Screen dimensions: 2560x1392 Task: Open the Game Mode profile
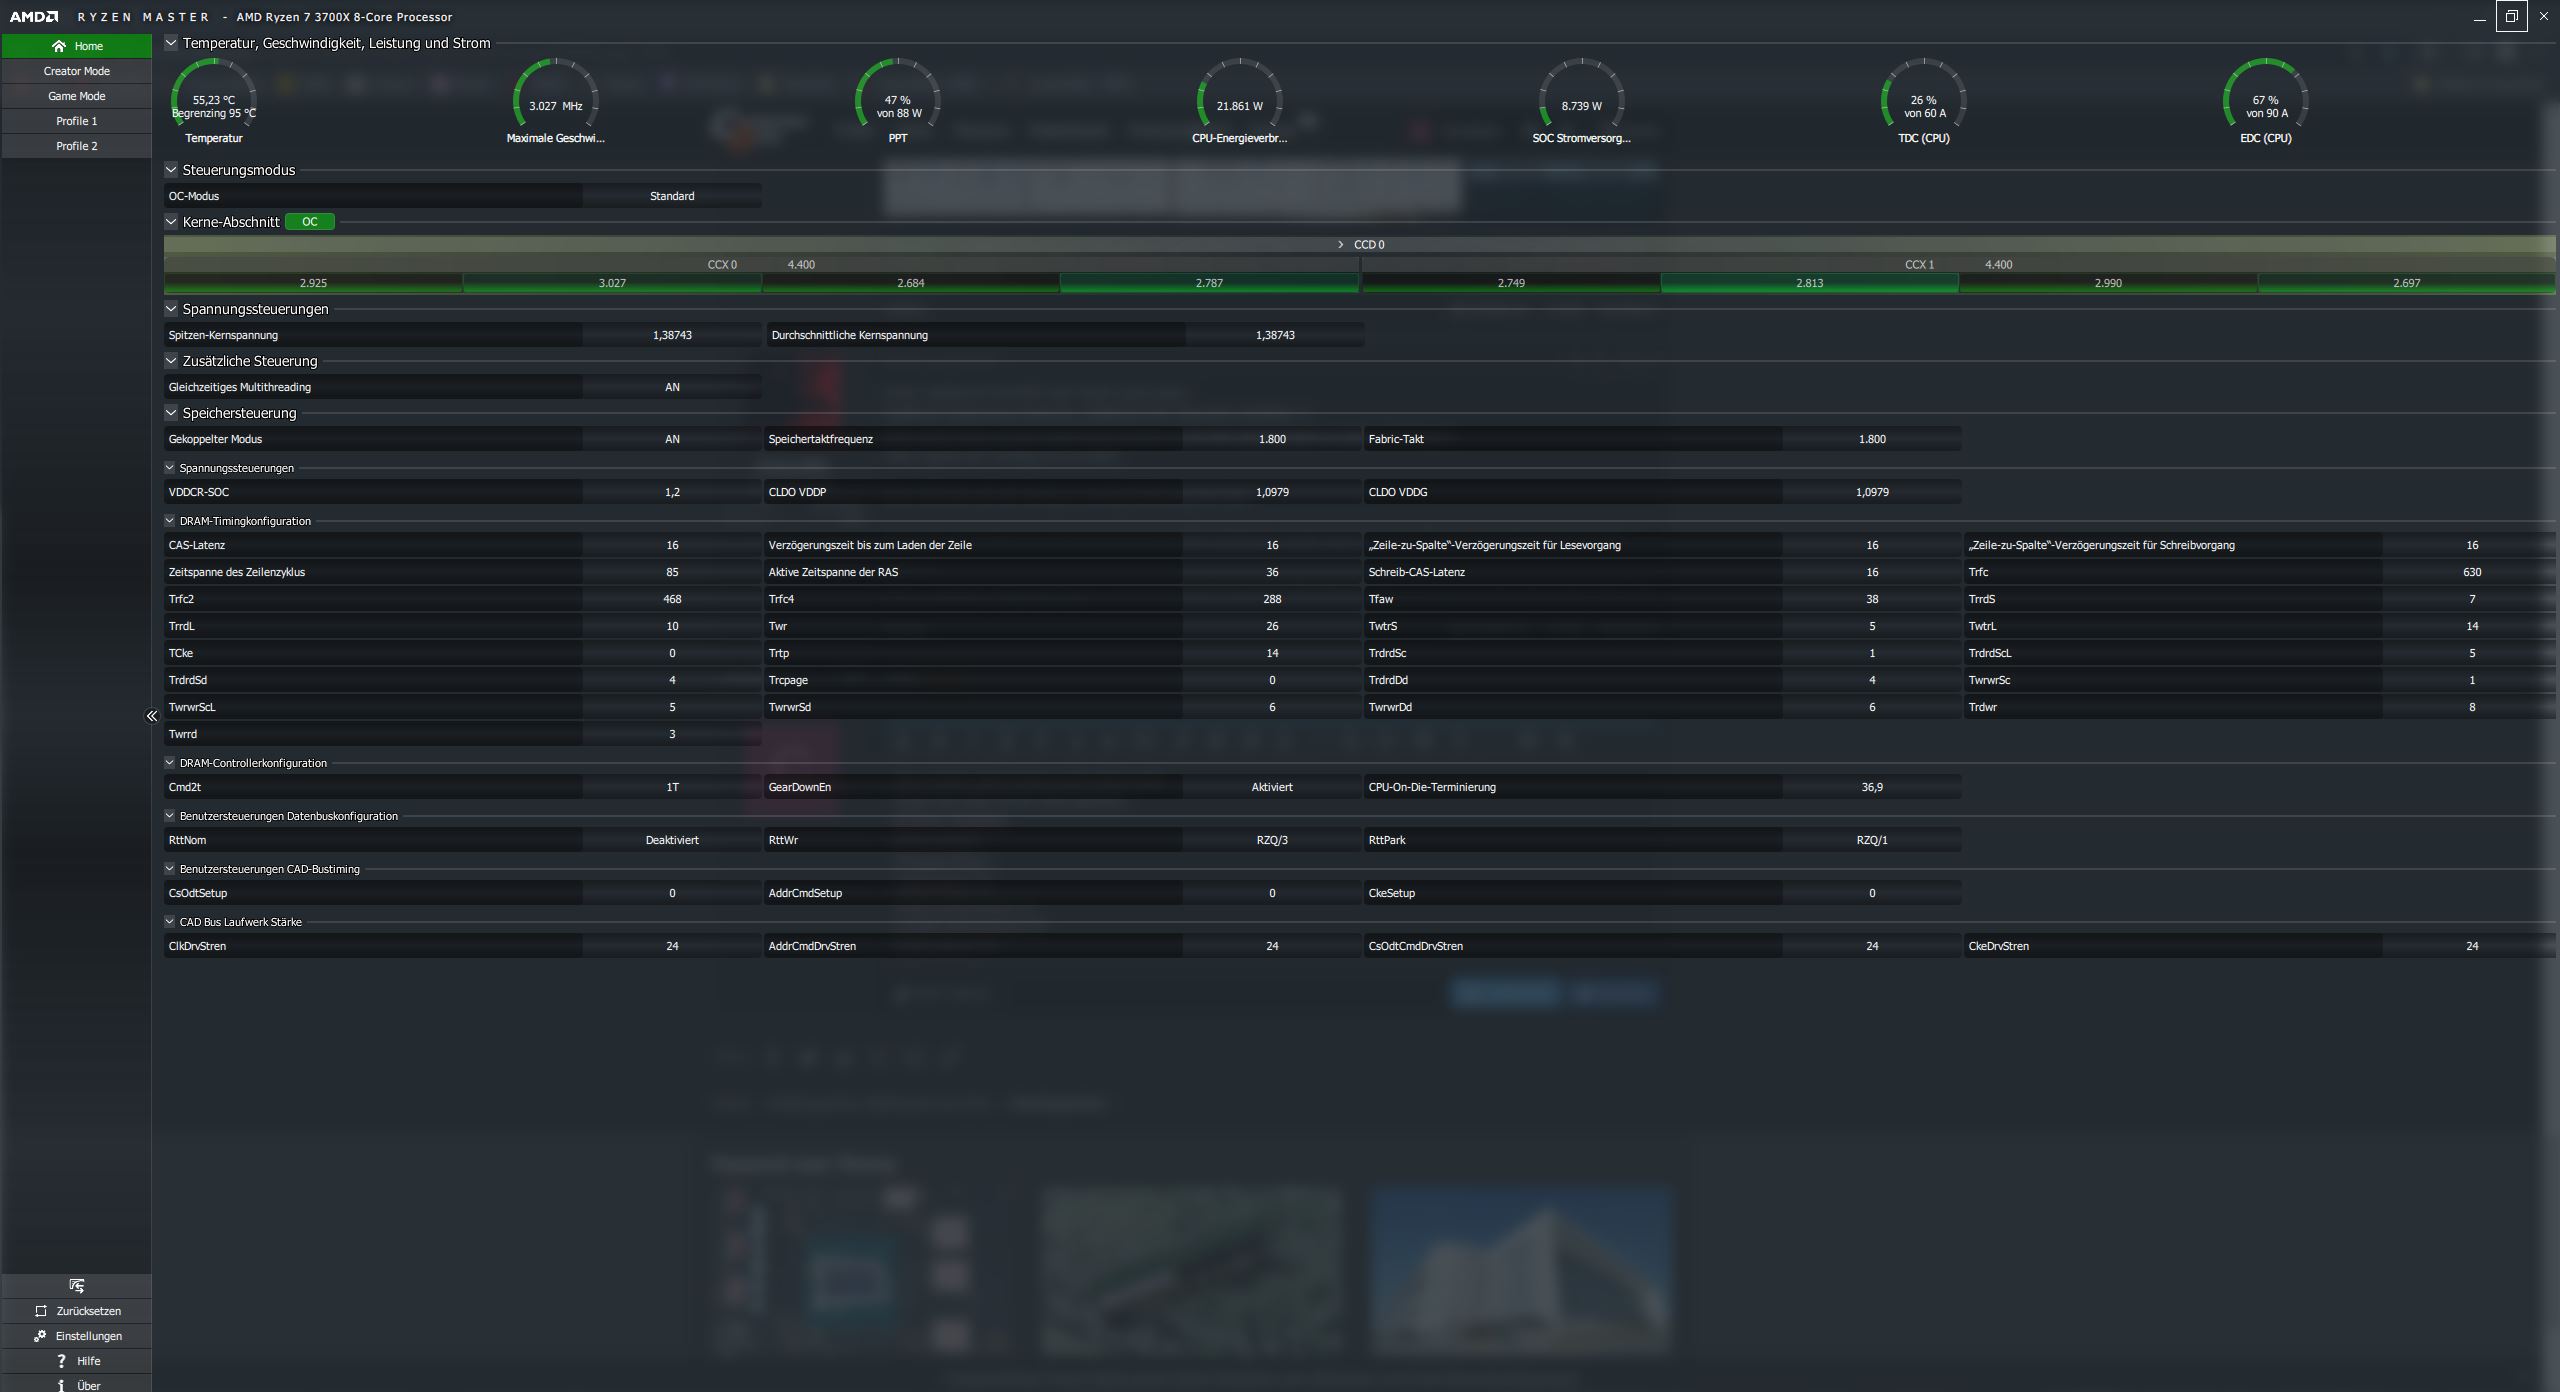click(x=77, y=96)
